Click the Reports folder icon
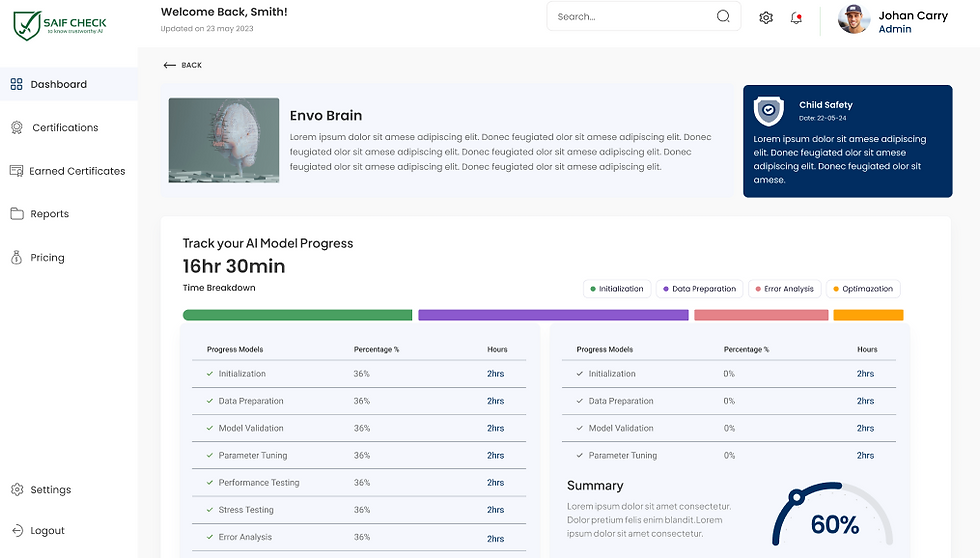Image resolution: width=980 pixels, height=558 pixels. pyautogui.click(x=17, y=214)
